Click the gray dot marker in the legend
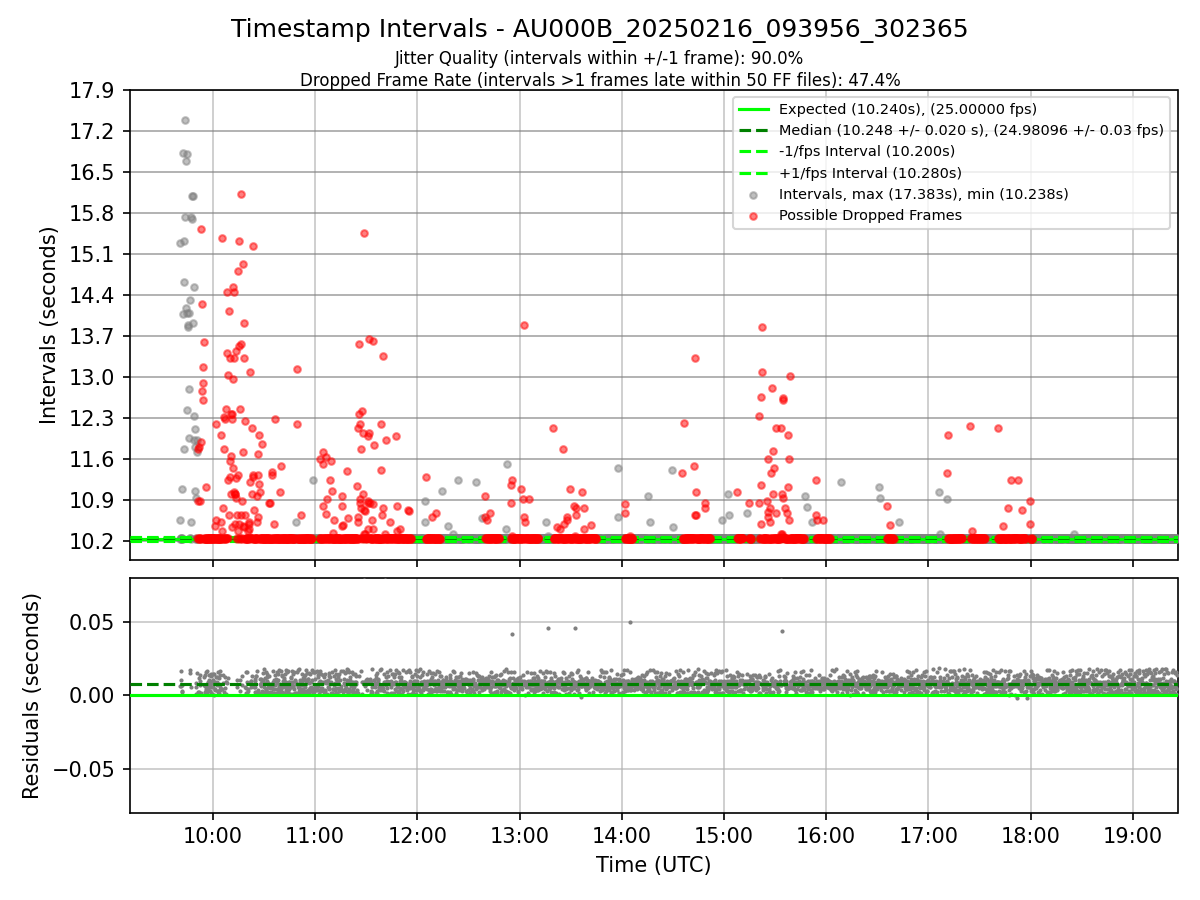Screen dimensions: 1200x900 [x=753, y=195]
